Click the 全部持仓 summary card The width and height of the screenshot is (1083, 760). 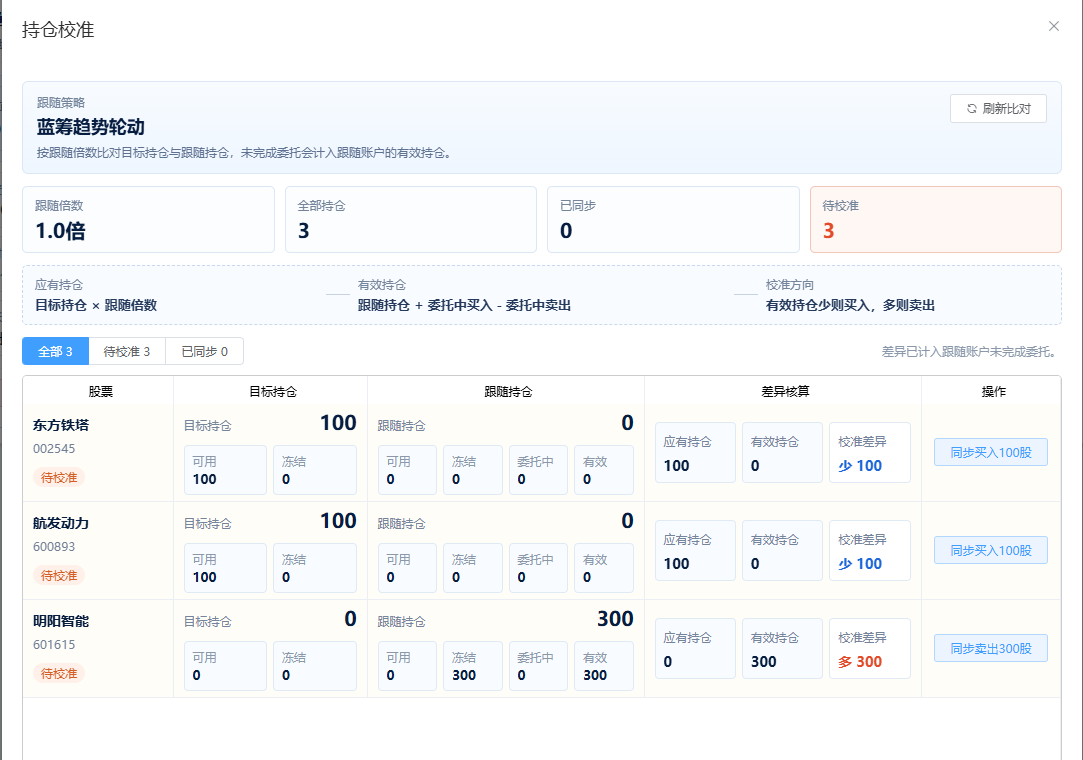click(x=411, y=220)
